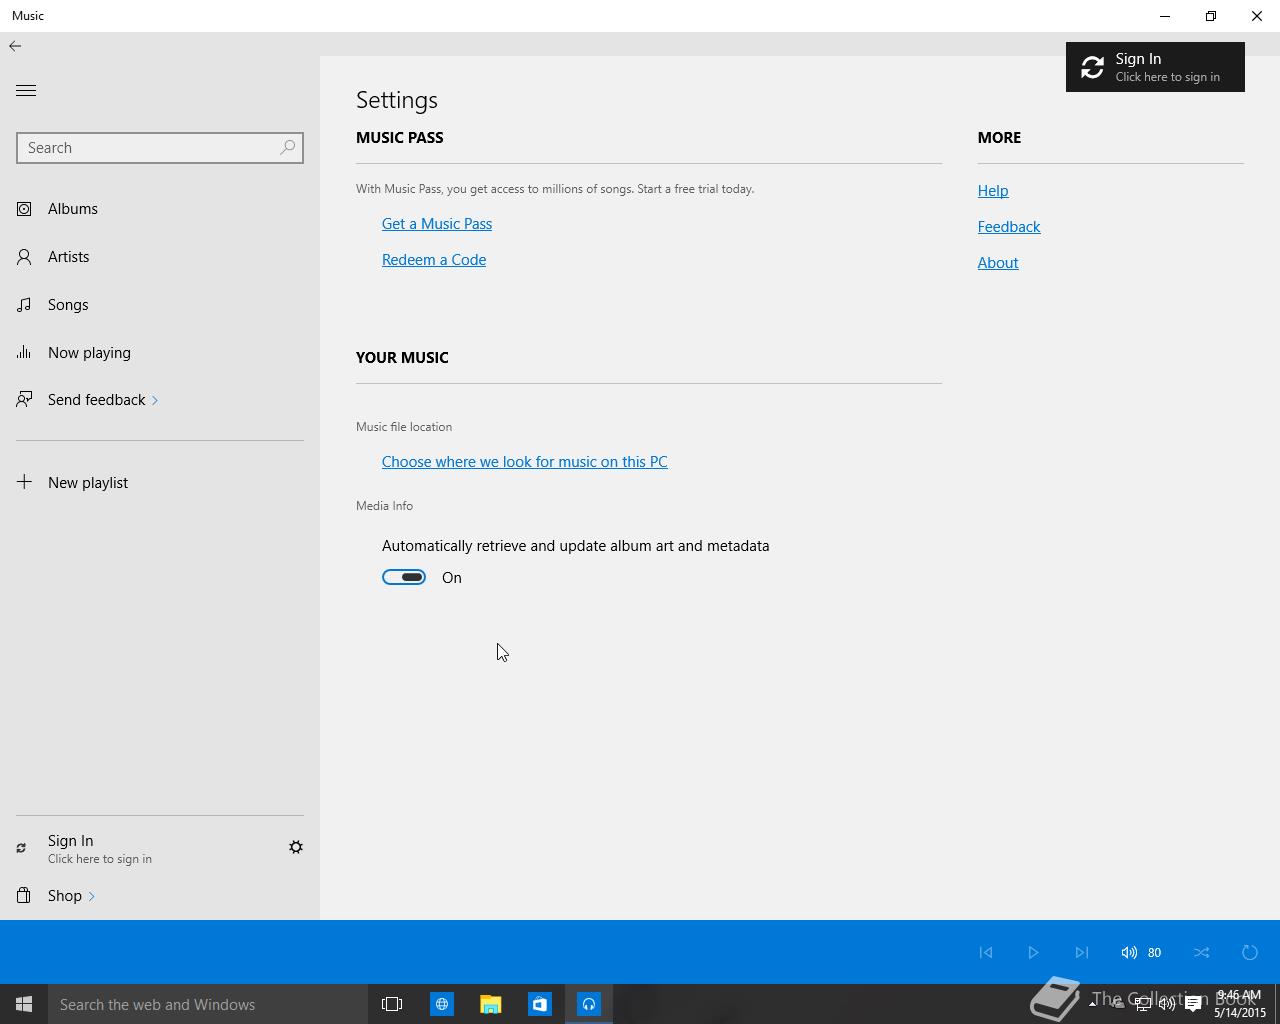Expand the Shop chevron
Viewport: 1280px width, 1024px height.
[91, 896]
